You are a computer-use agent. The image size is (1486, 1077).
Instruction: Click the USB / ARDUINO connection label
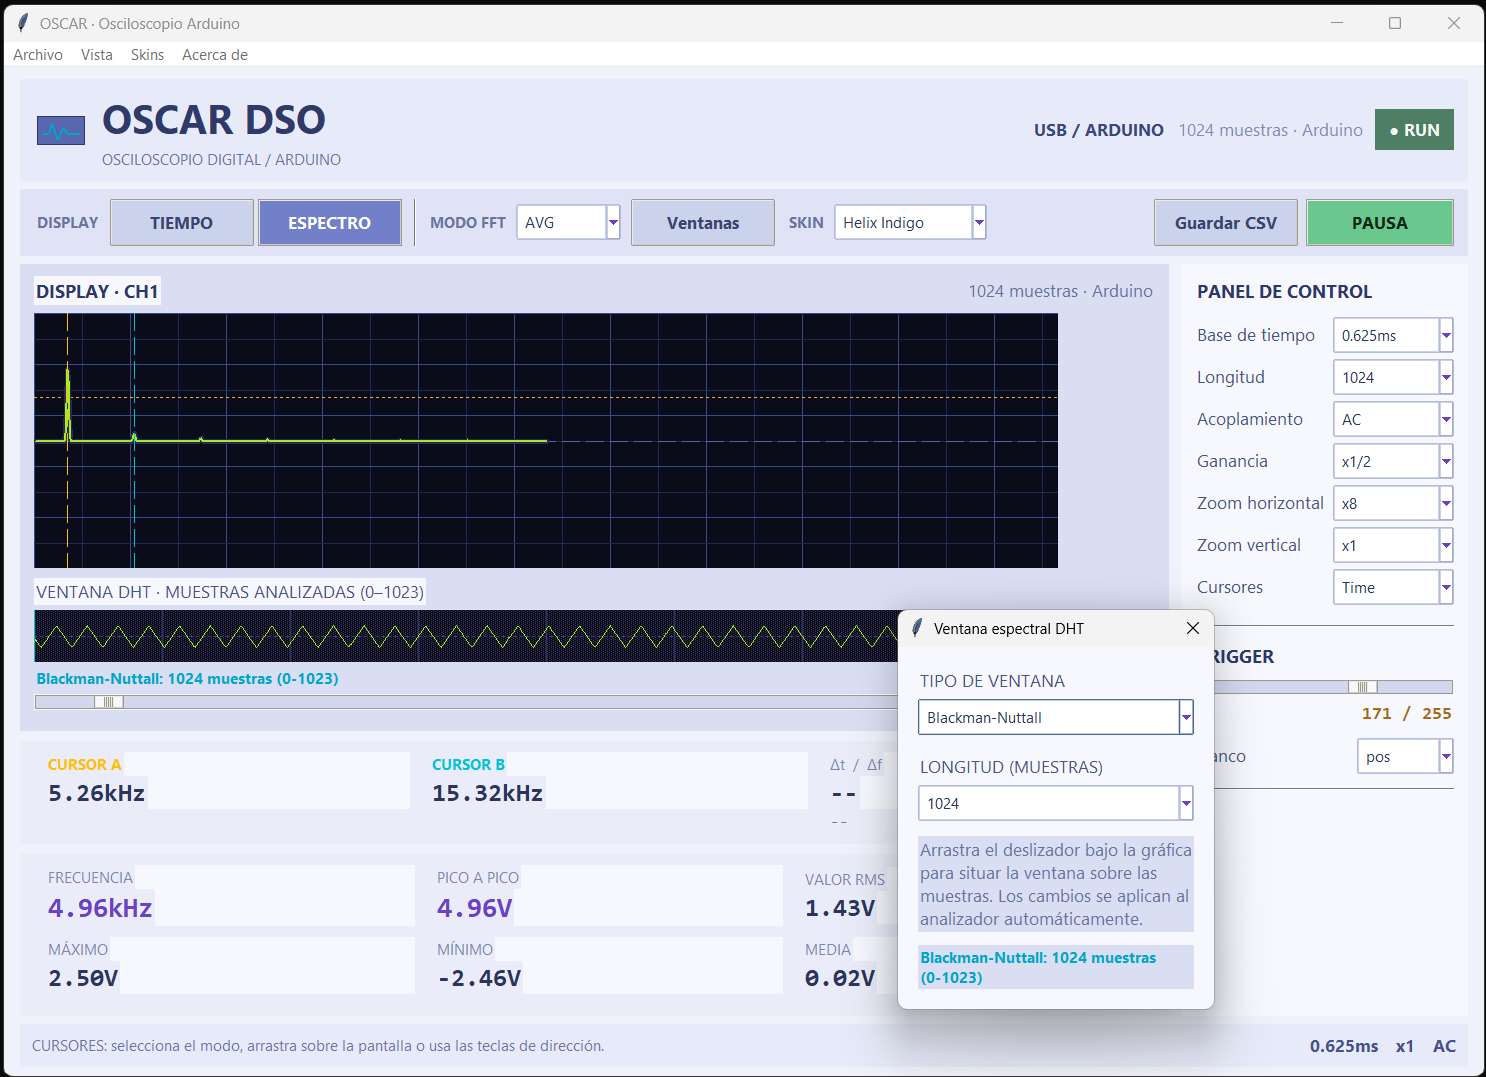[1099, 130]
